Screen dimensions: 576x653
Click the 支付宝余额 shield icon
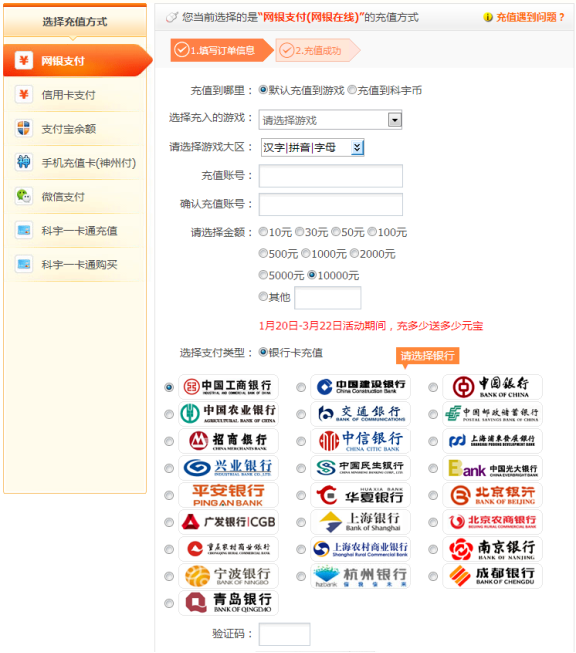(x=24, y=128)
